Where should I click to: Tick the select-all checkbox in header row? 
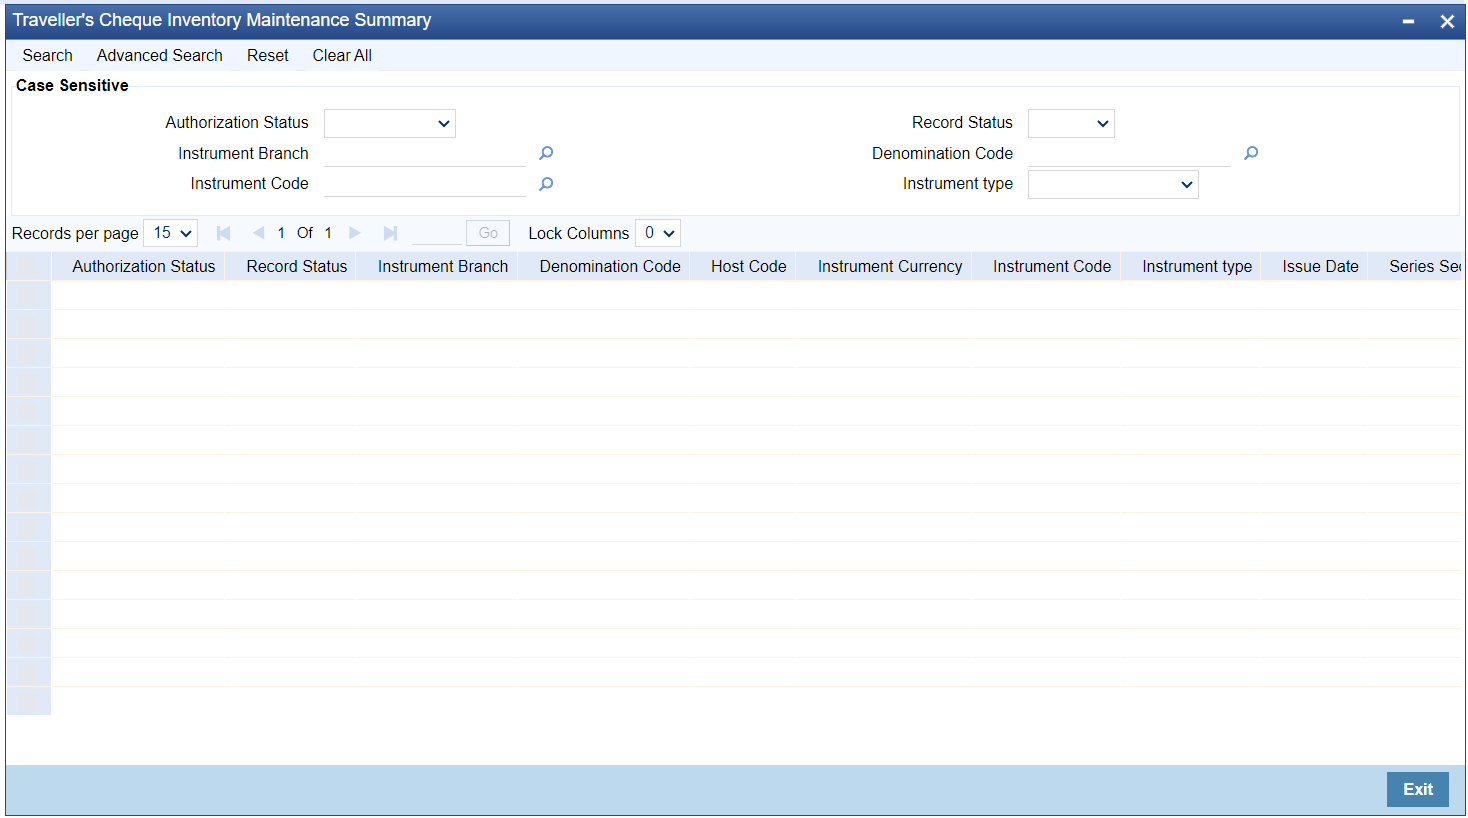[28, 266]
